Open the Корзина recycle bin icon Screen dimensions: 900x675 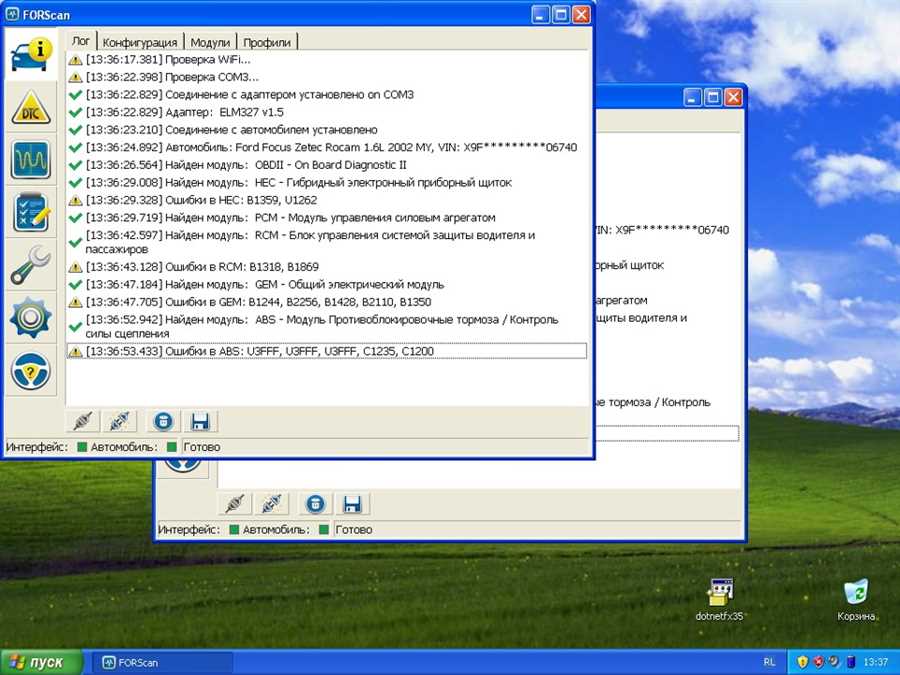click(x=855, y=599)
